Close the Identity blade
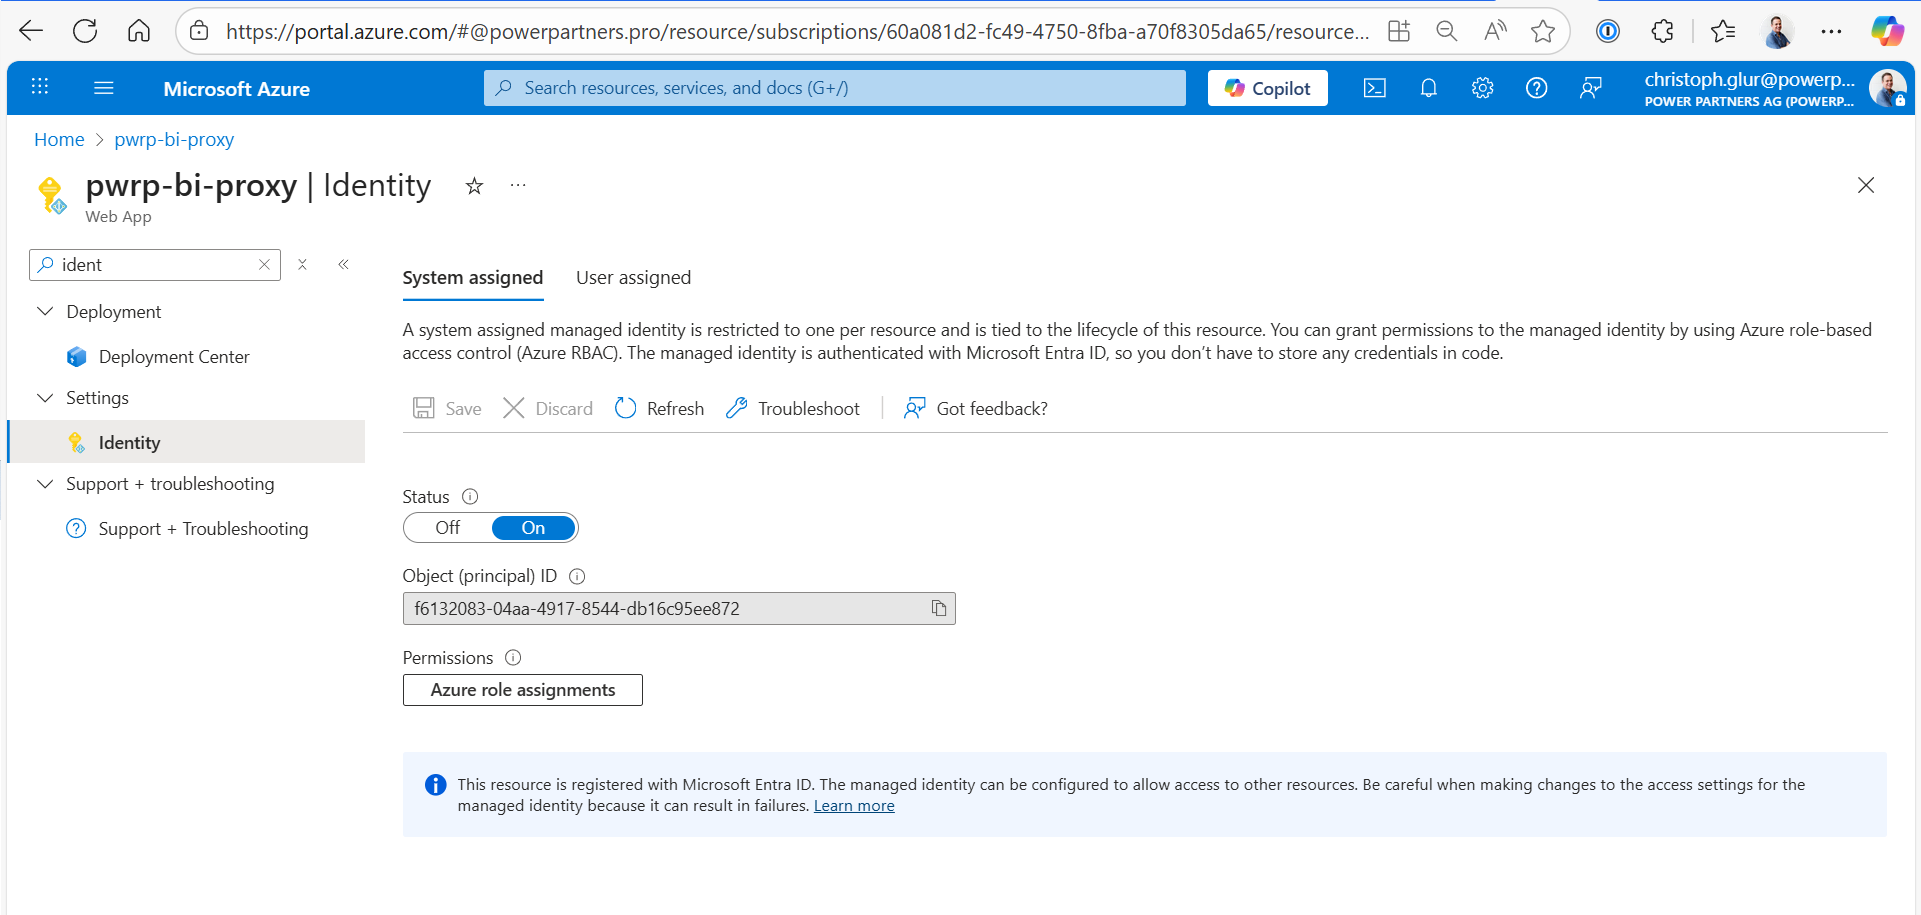Viewport: 1921px width, 915px height. point(1866,185)
